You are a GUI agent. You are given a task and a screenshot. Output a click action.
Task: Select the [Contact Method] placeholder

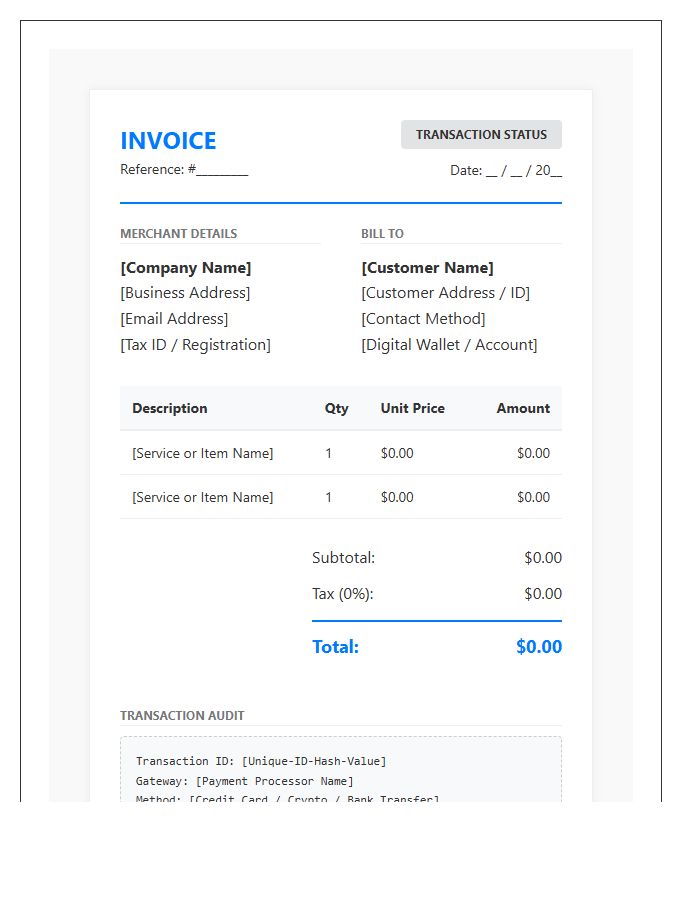[423, 319]
